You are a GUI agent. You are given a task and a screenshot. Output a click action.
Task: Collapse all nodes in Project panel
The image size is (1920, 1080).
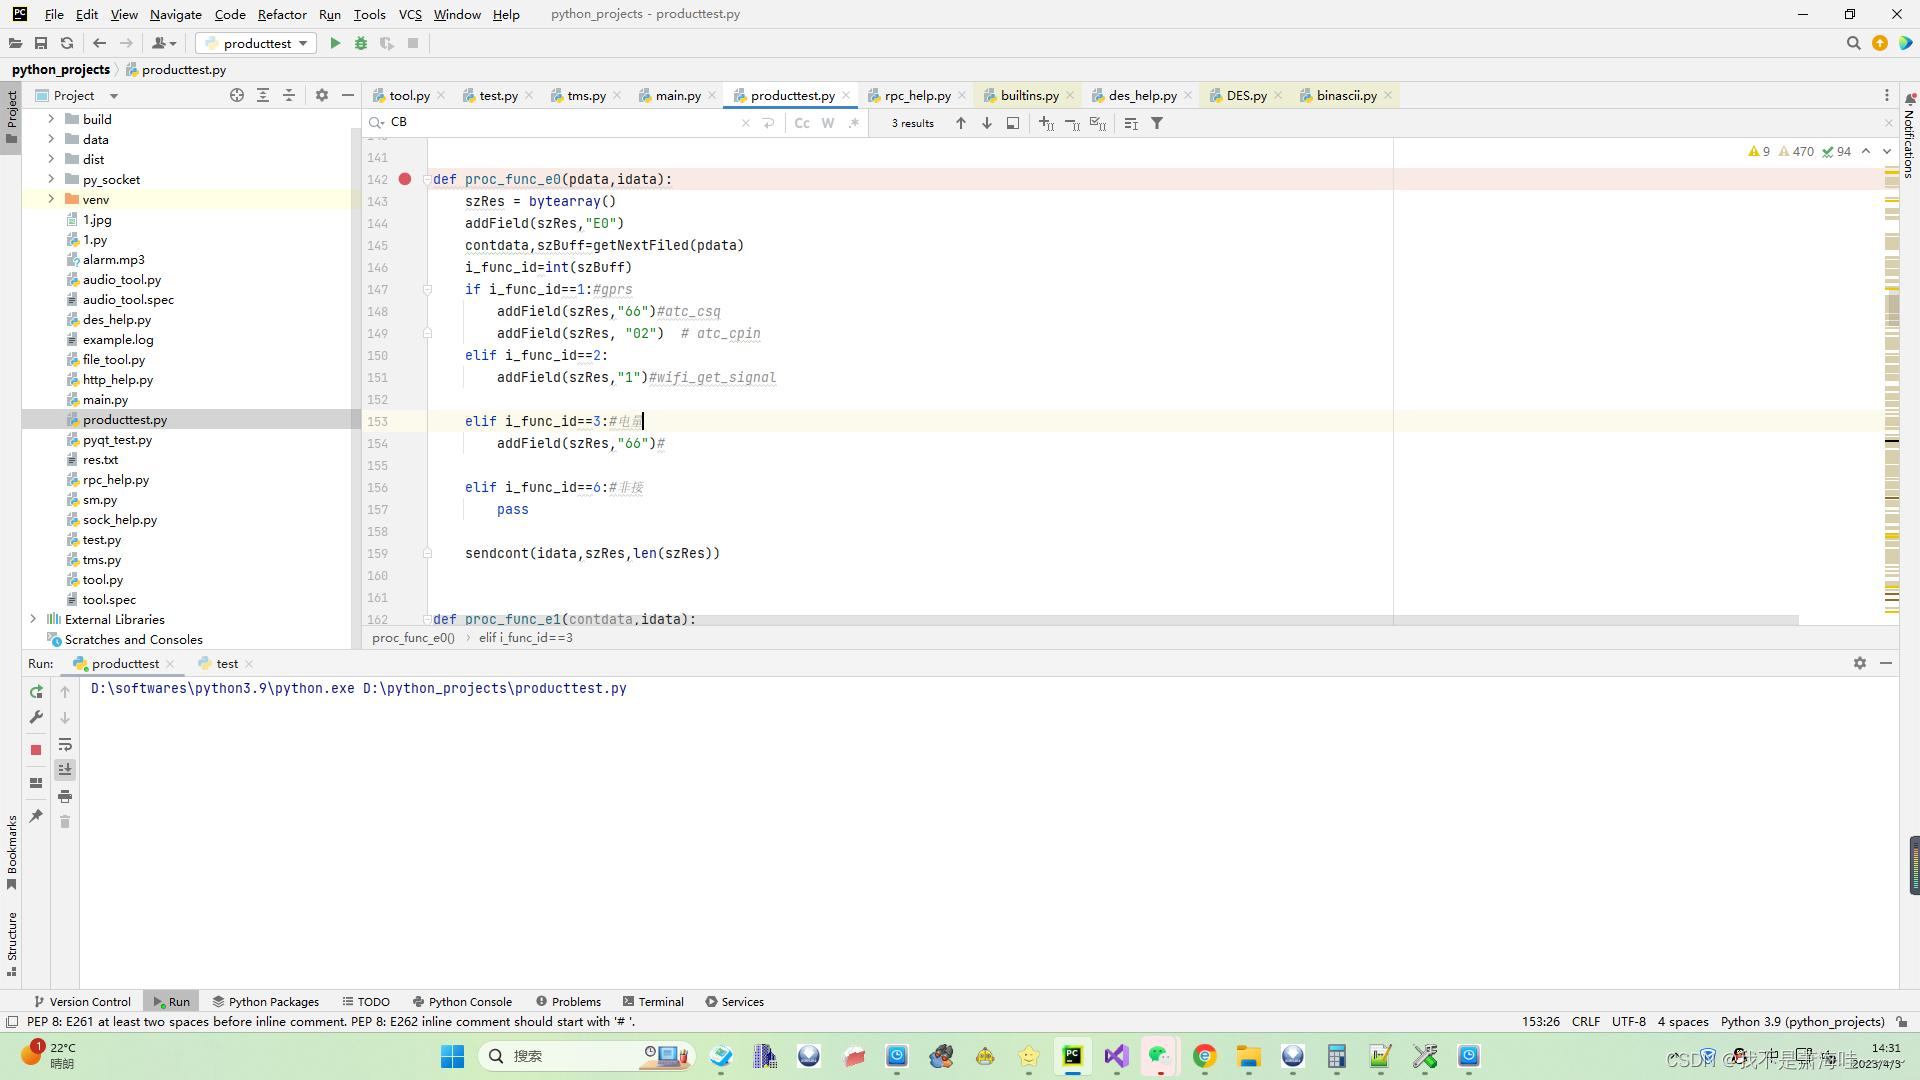[289, 95]
